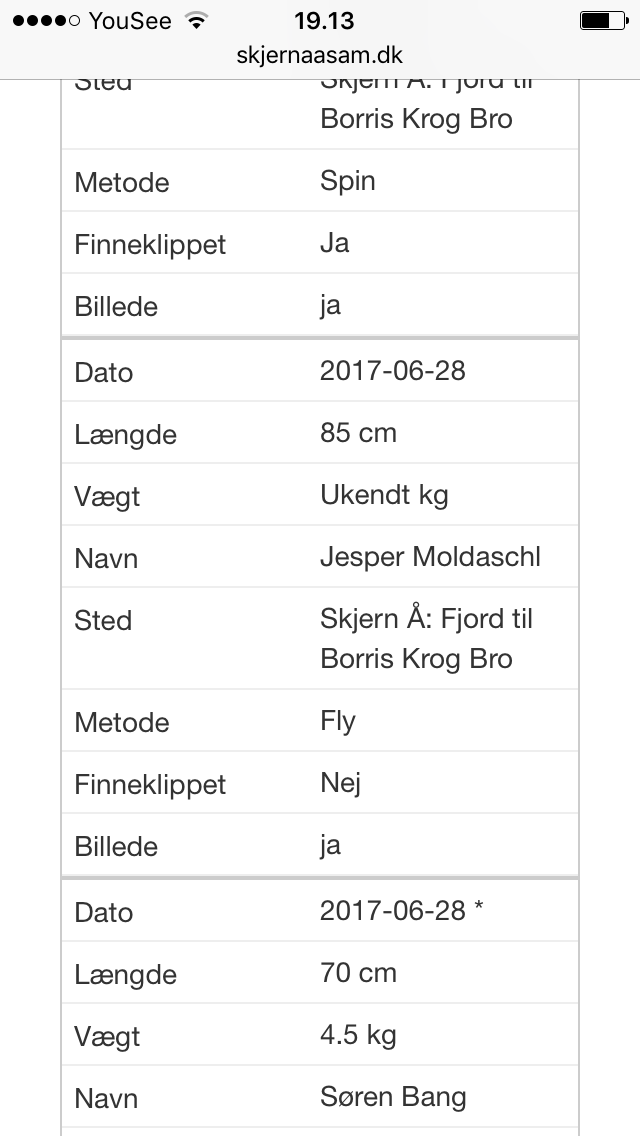Screen dimensions: 640x1136
Task: Tap the battery icon in status bar
Action: coord(603,20)
